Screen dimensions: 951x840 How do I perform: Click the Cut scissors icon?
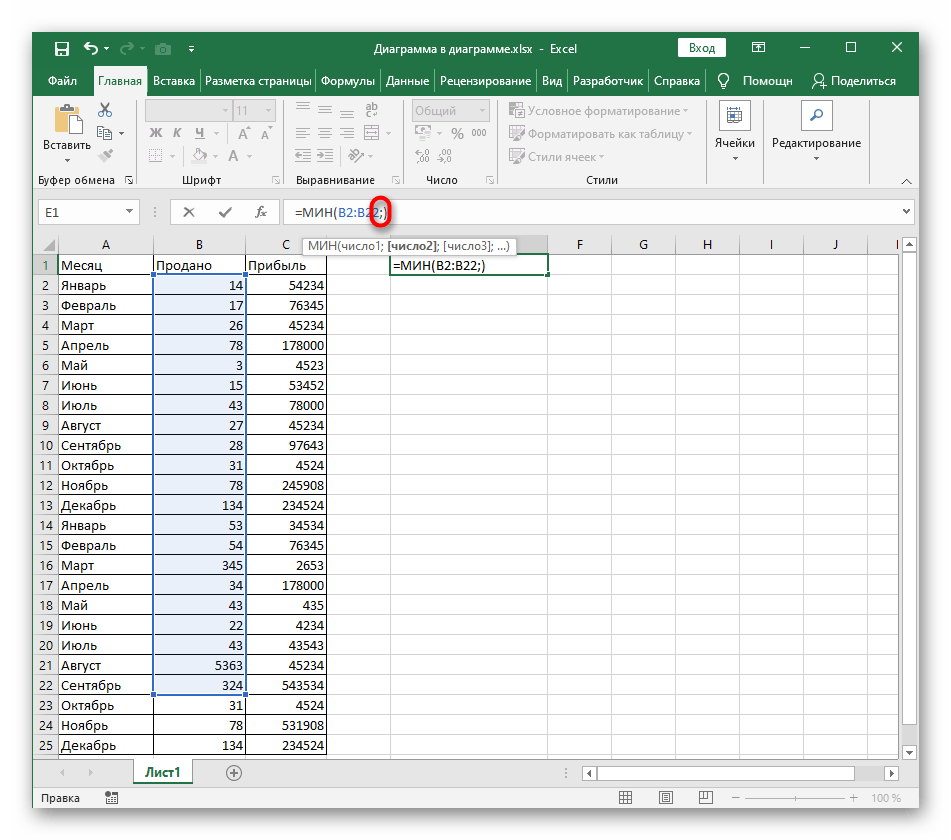click(104, 111)
